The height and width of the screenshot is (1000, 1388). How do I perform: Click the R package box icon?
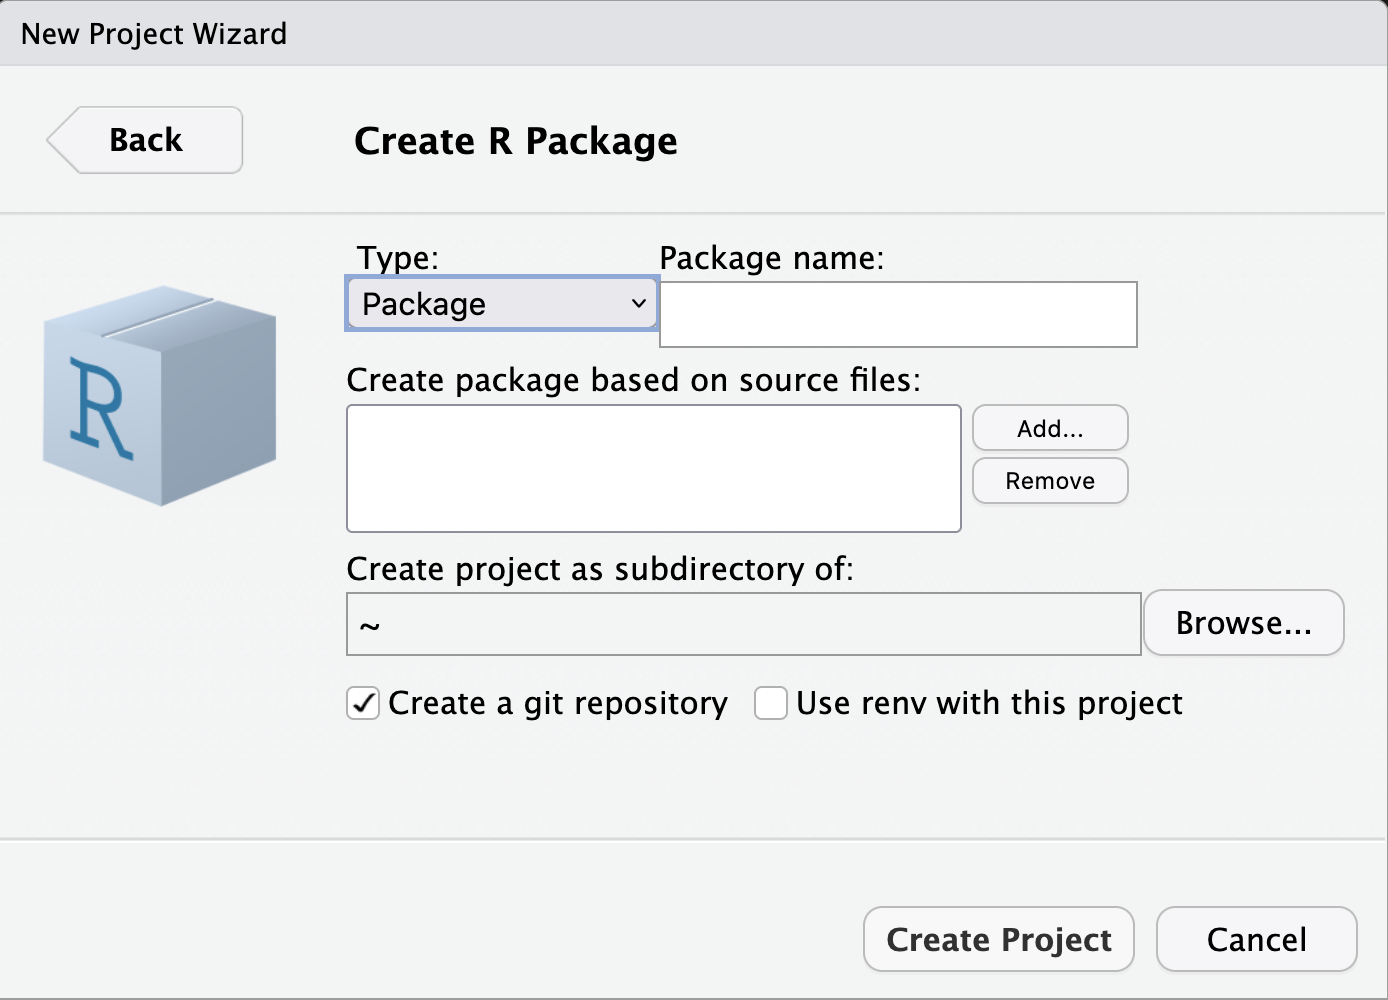tap(159, 396)
